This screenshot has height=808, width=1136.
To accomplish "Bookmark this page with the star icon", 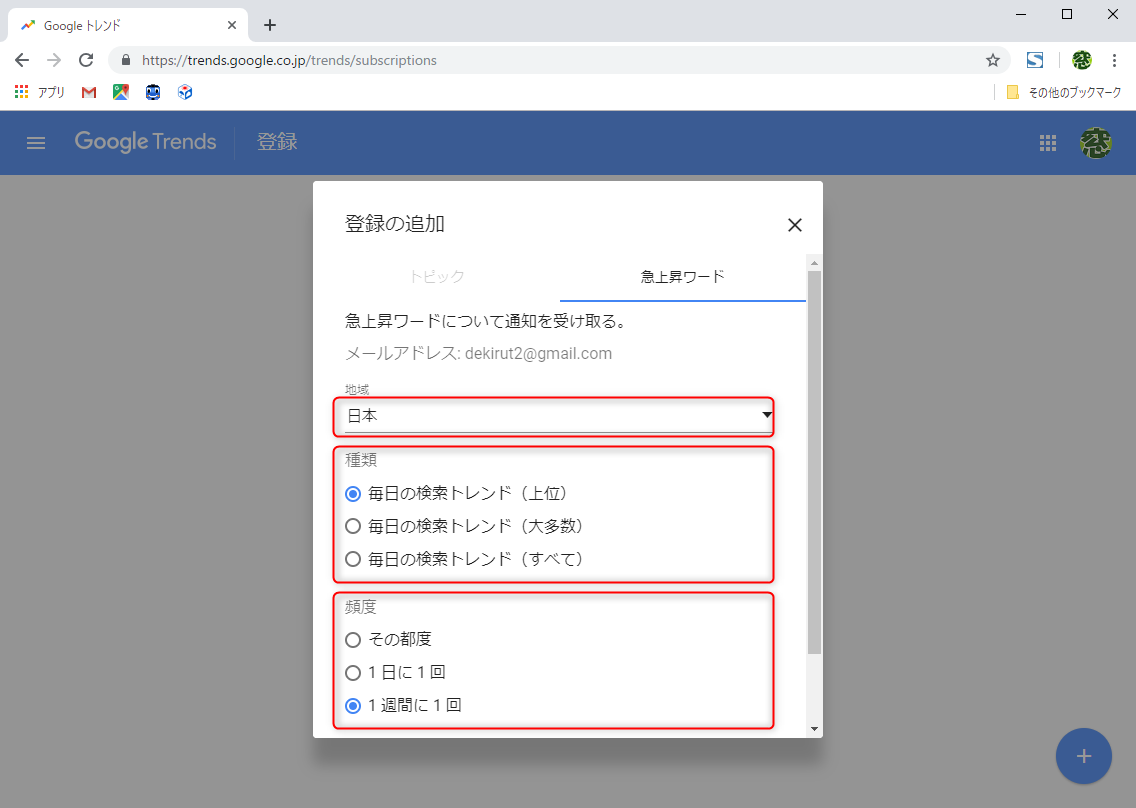I will click(x=992, y=60).
